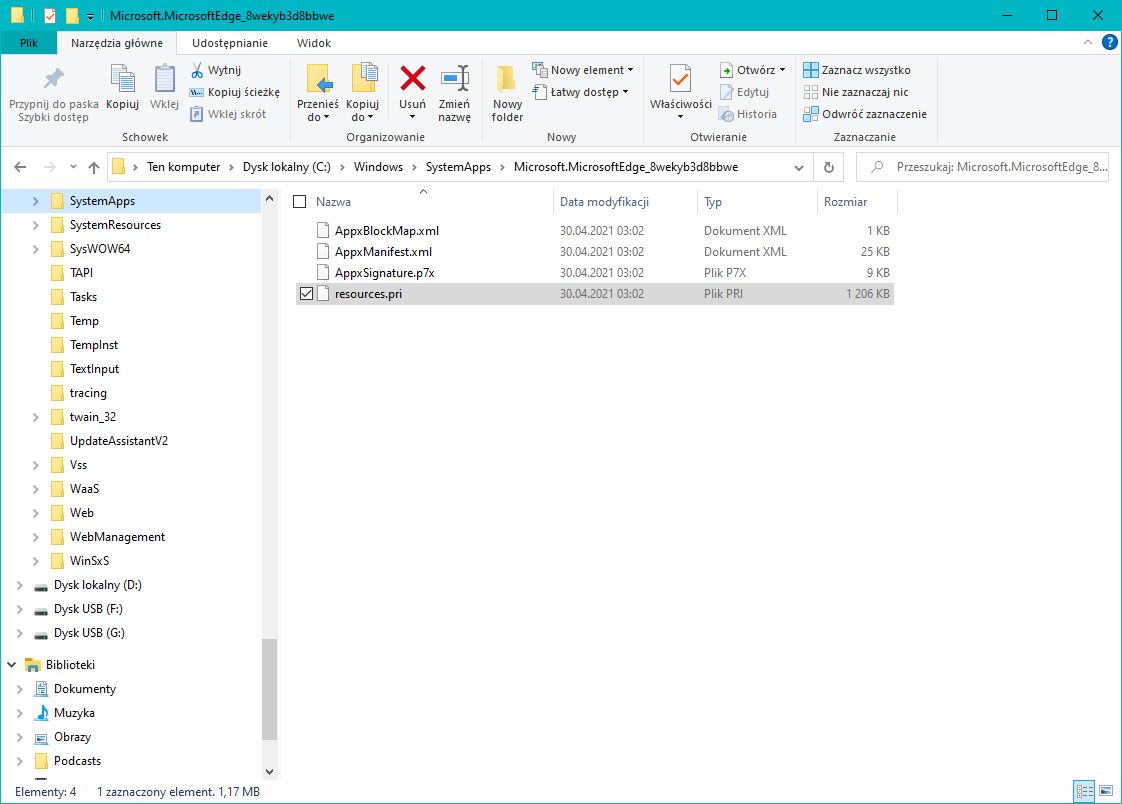Screen dimensions: 1122x804
Task: Select Narzędzia główne ribbon tab
Action: [x=117, y=43]
